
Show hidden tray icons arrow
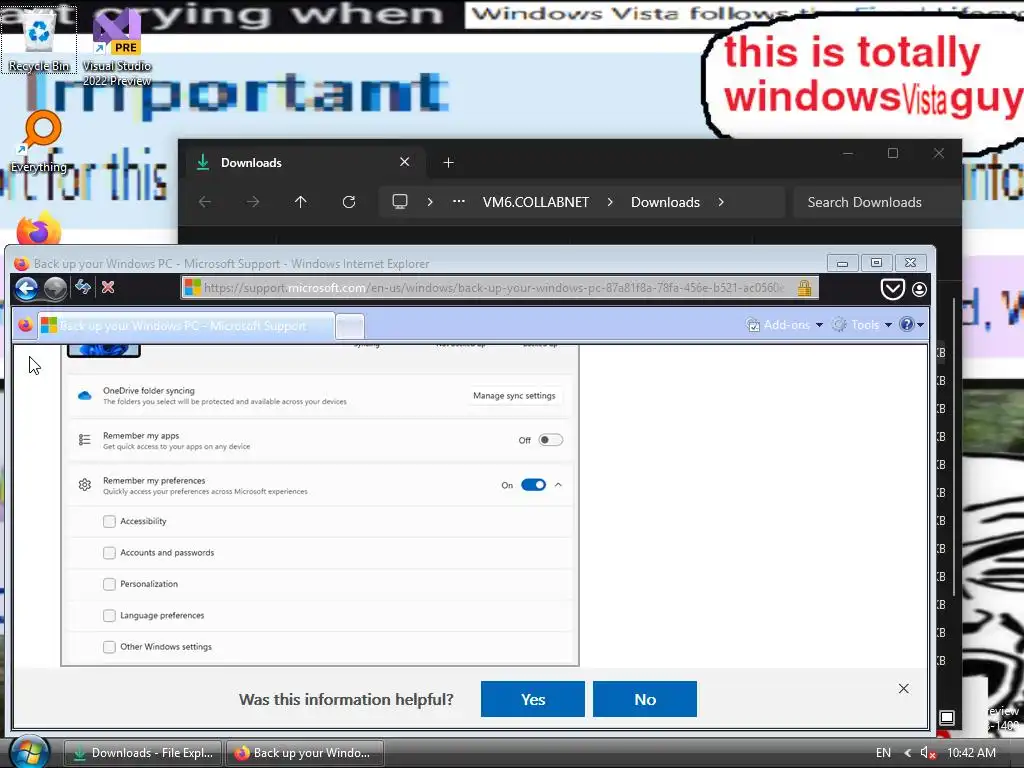click(x=908, y=752)
